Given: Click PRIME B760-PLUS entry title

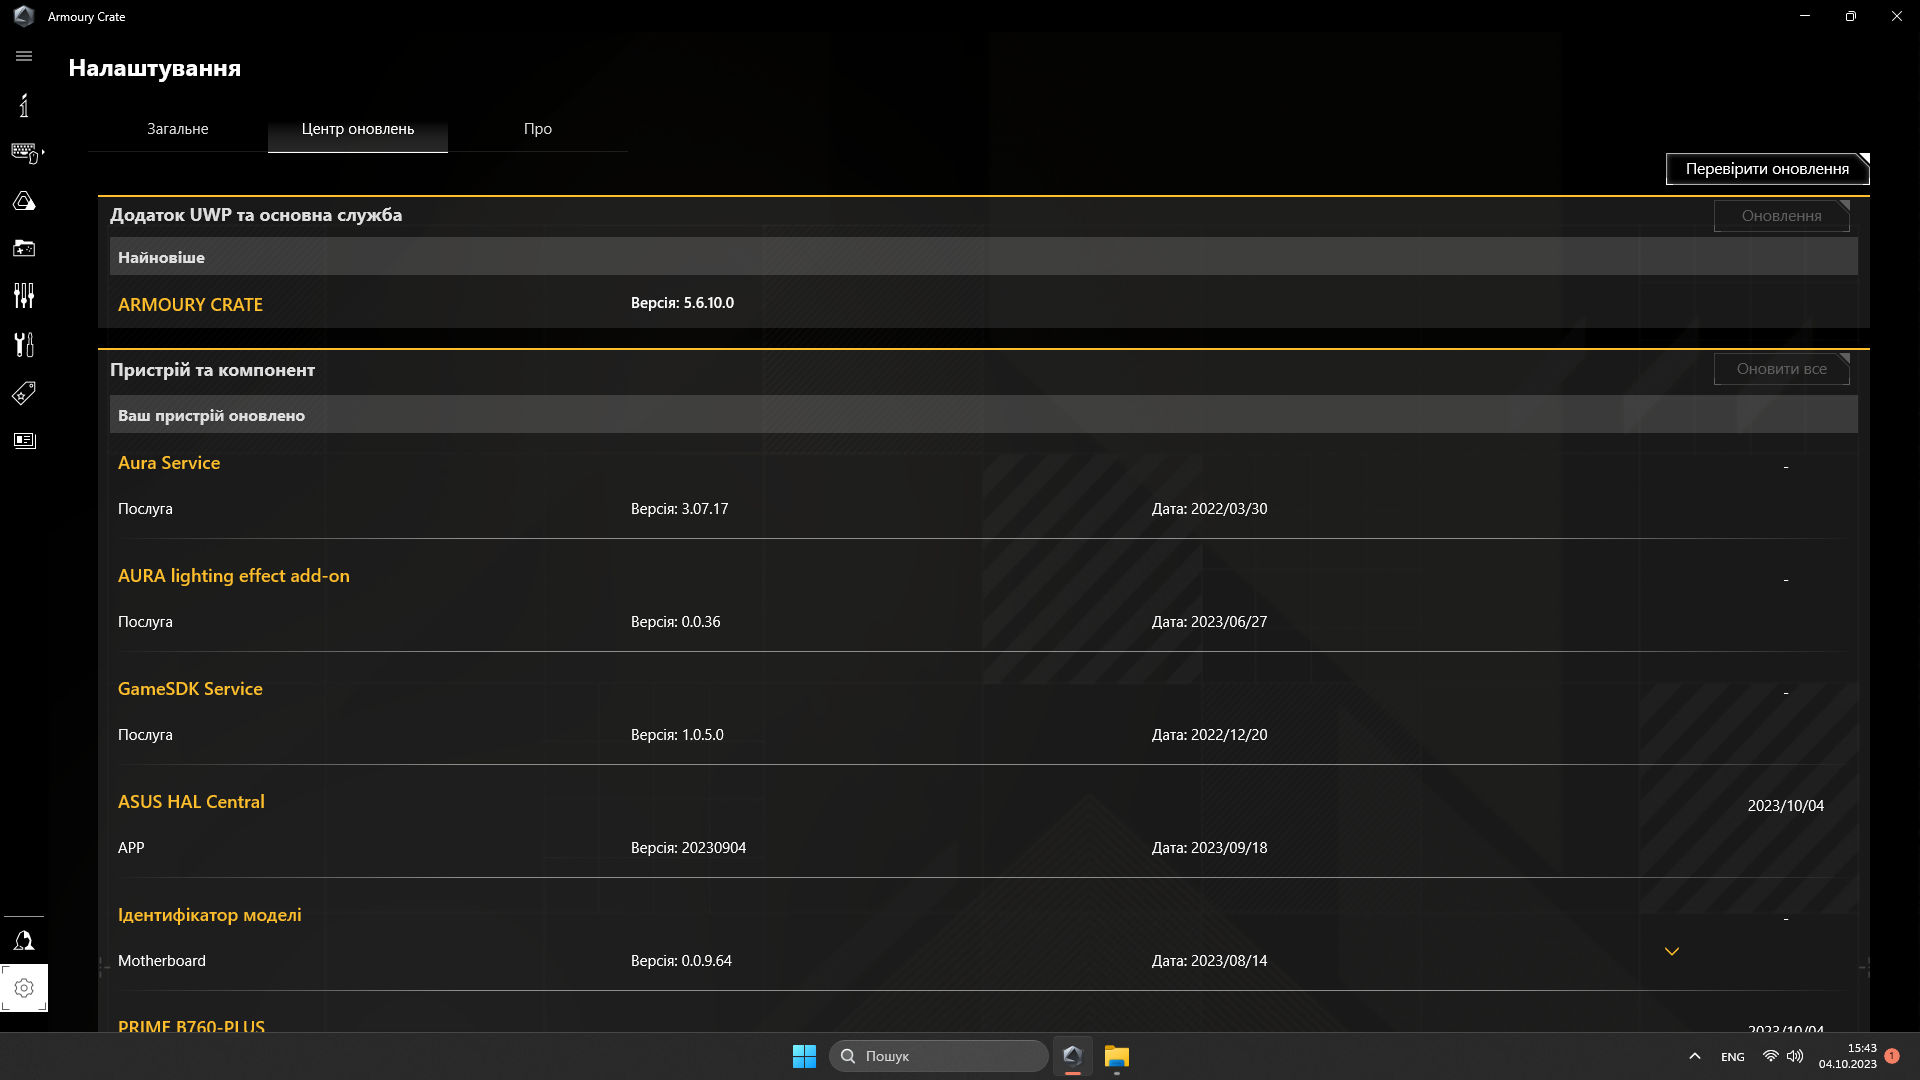Looking at the screenshot, I should (x=191, y=1026).
